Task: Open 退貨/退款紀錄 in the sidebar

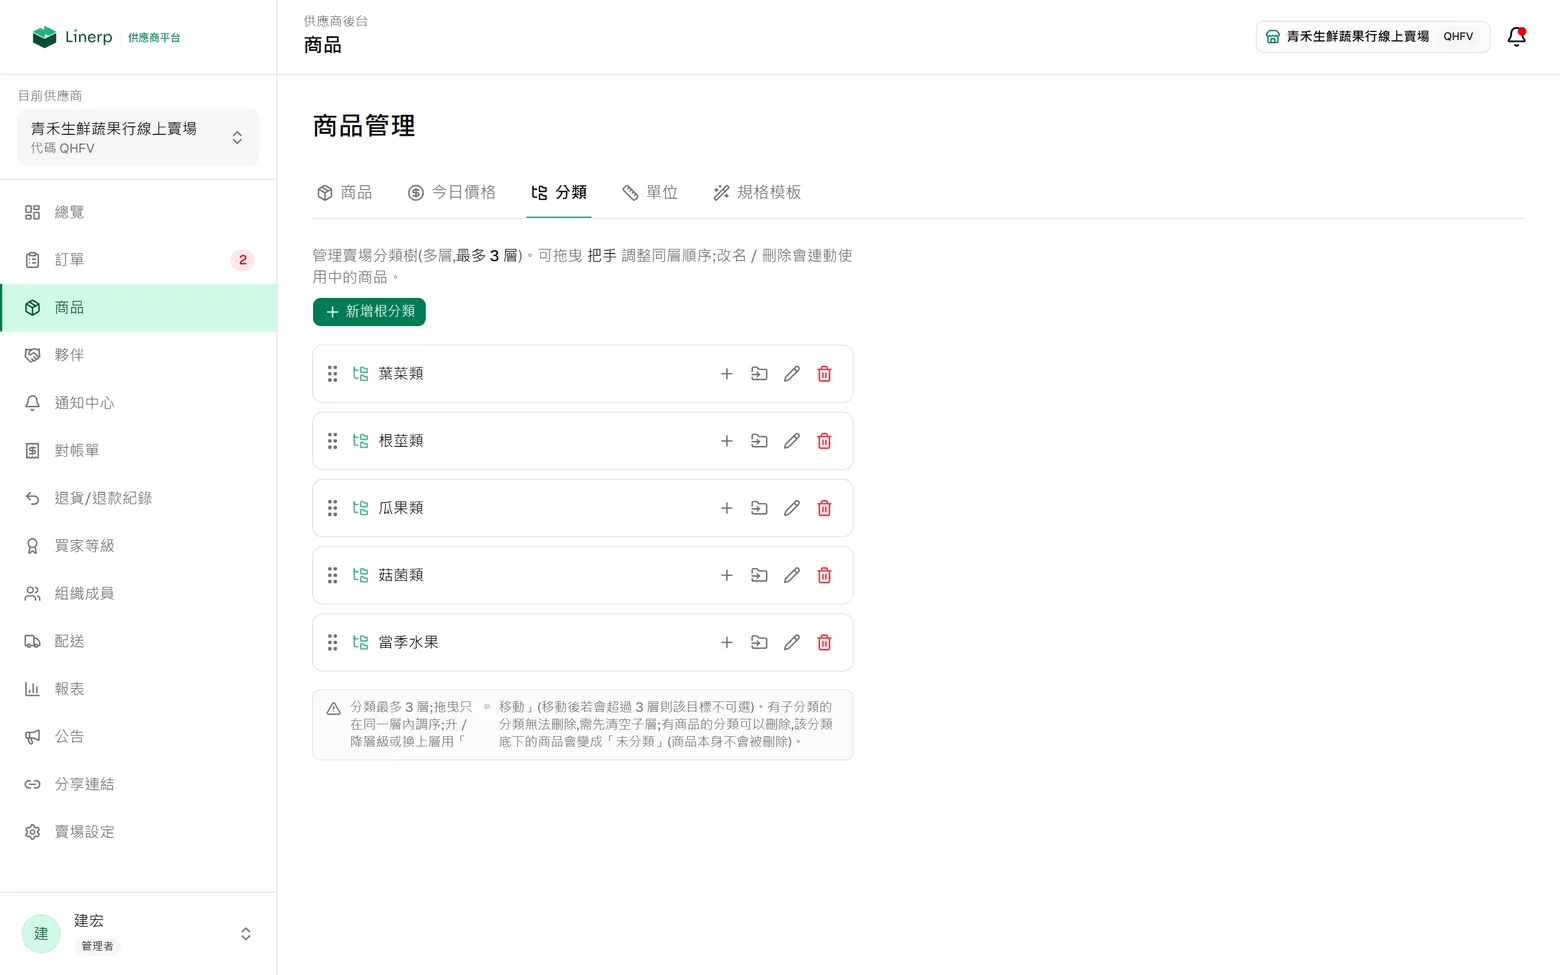Action: click(x=138, y=498)
